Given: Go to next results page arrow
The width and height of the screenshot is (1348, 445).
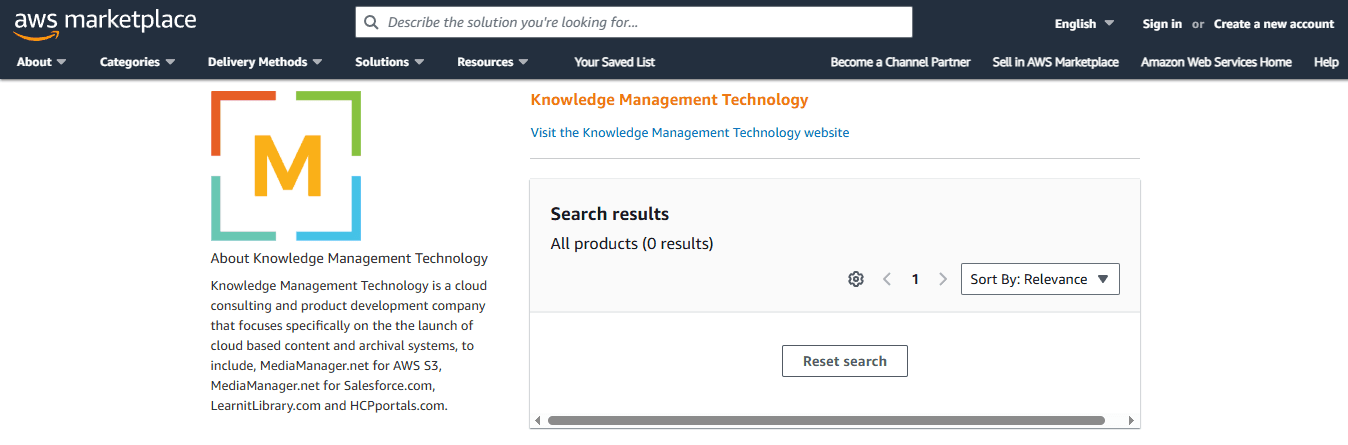Looking at the screenshot, I should (943, 279).
